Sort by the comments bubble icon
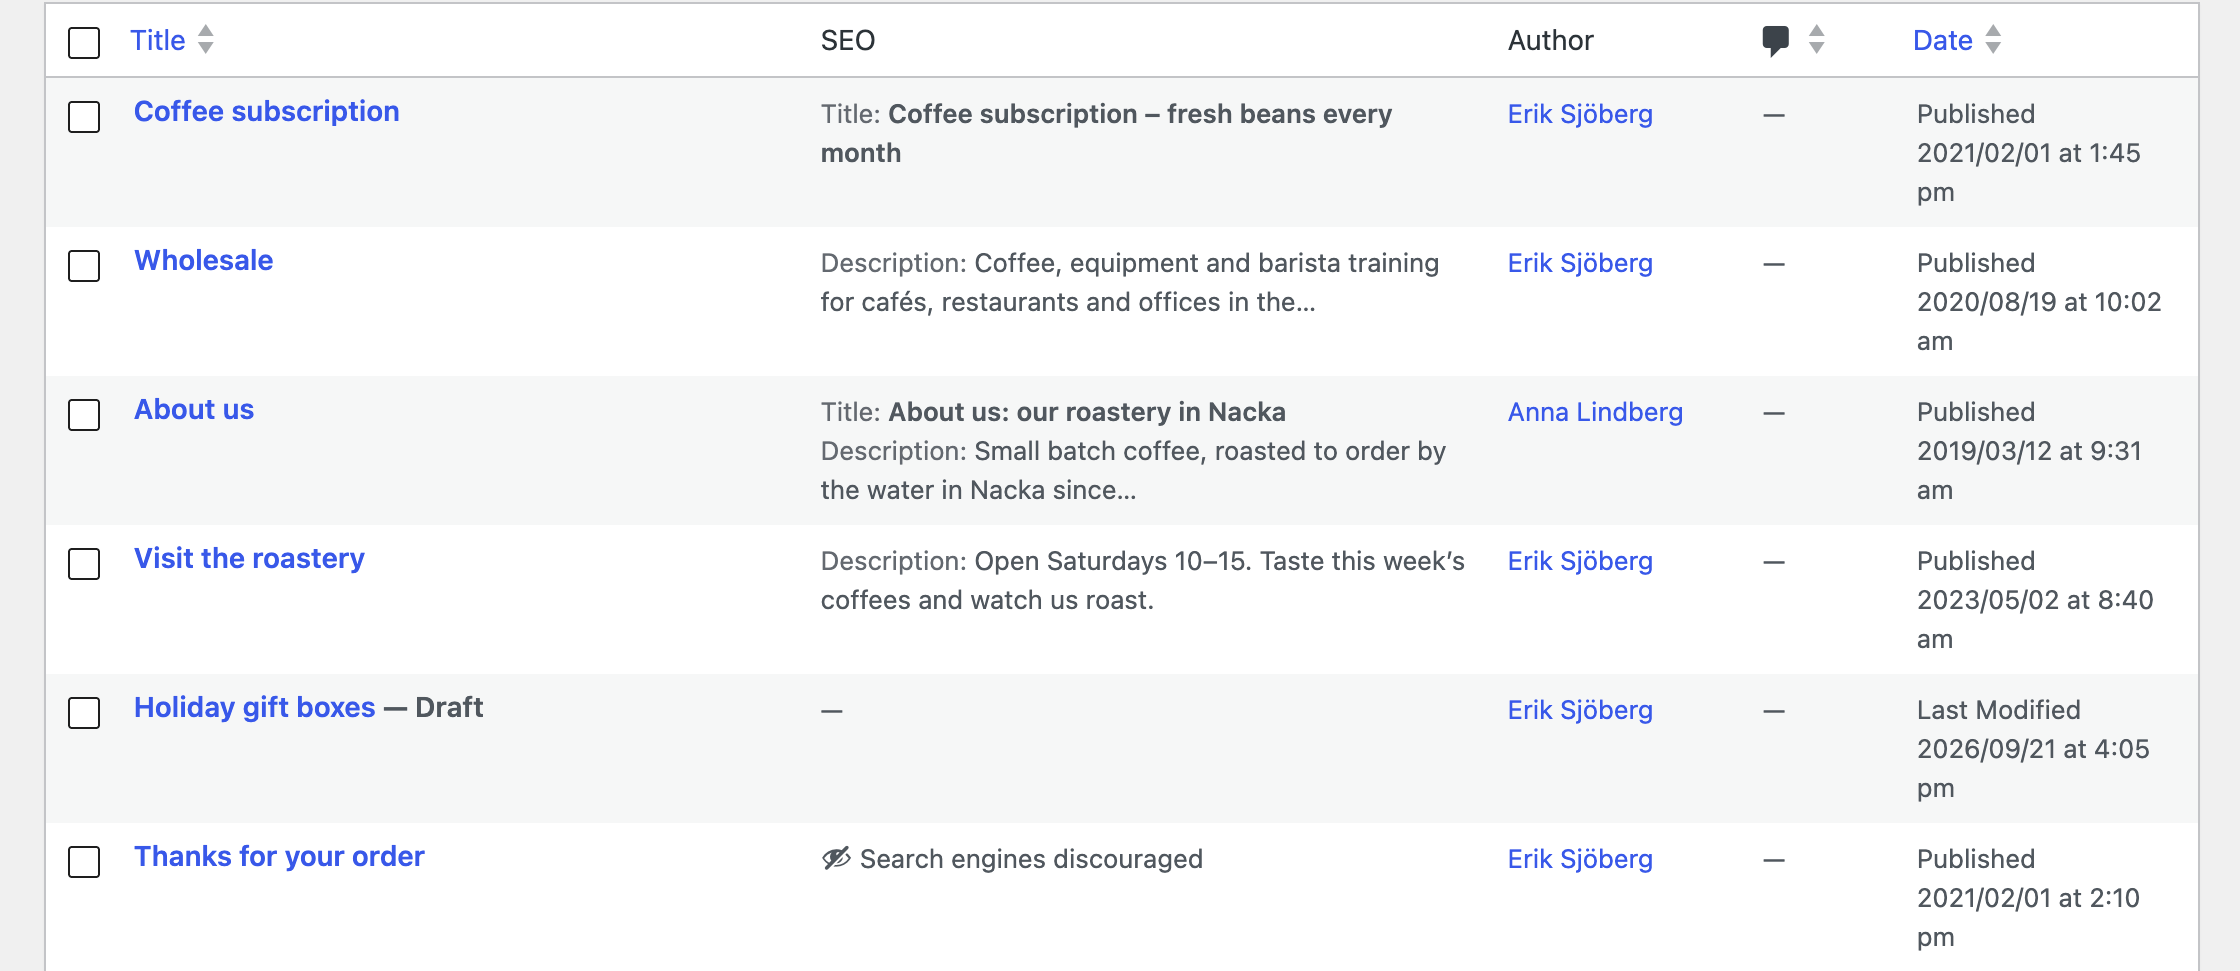 click(1775, 41)
